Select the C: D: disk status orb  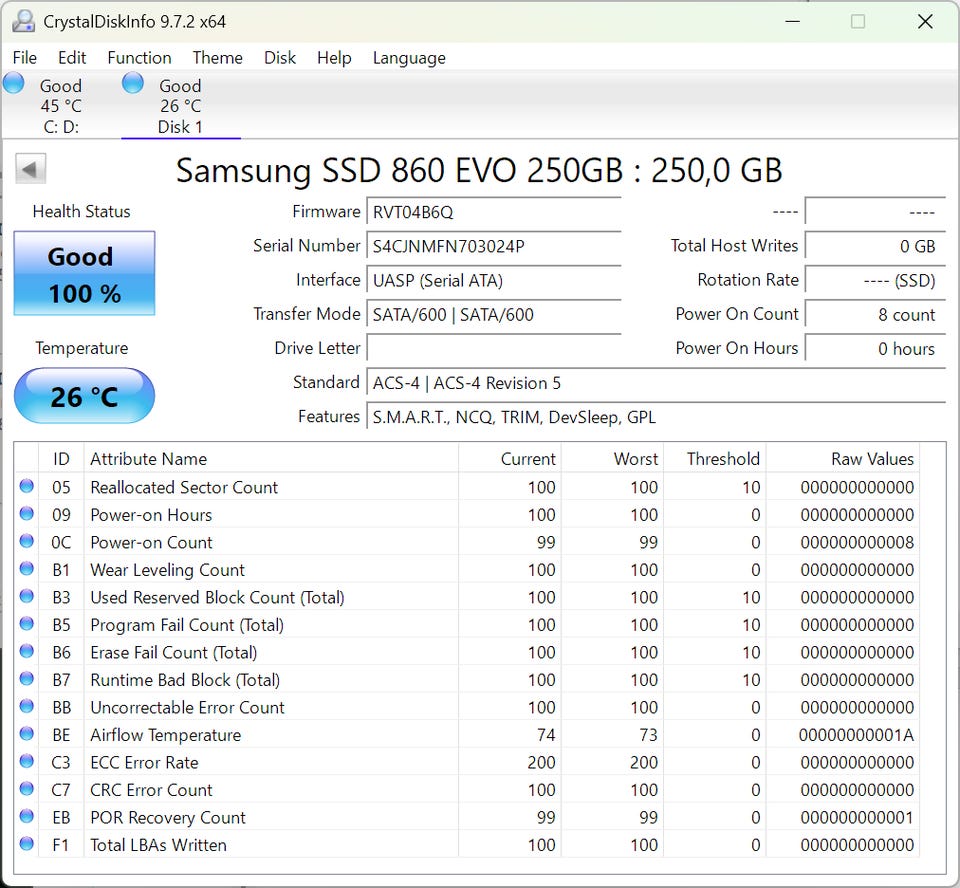[x=14, y=84]
